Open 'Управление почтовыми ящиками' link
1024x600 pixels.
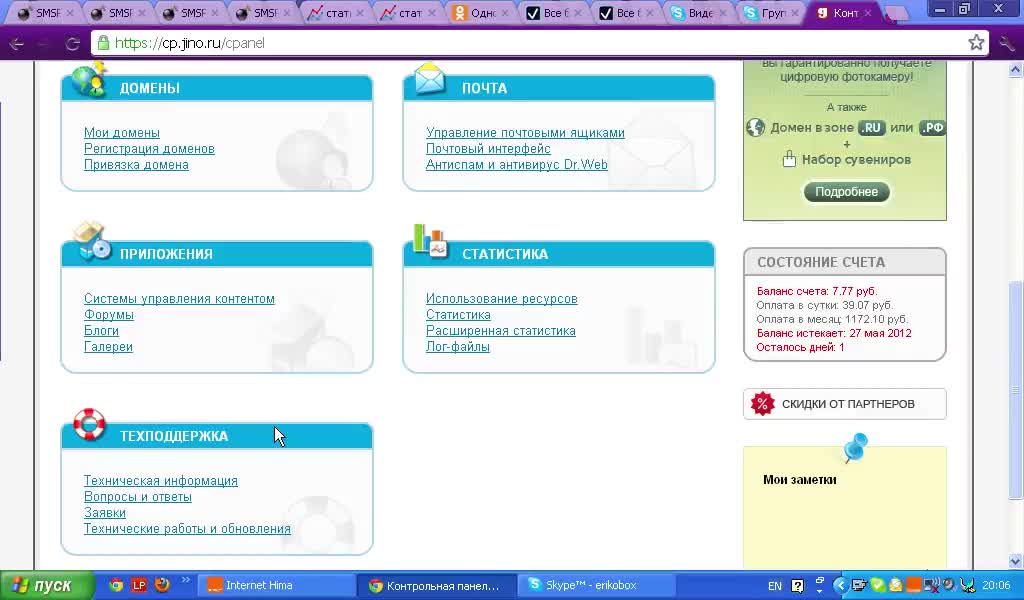tap(525, 133)
